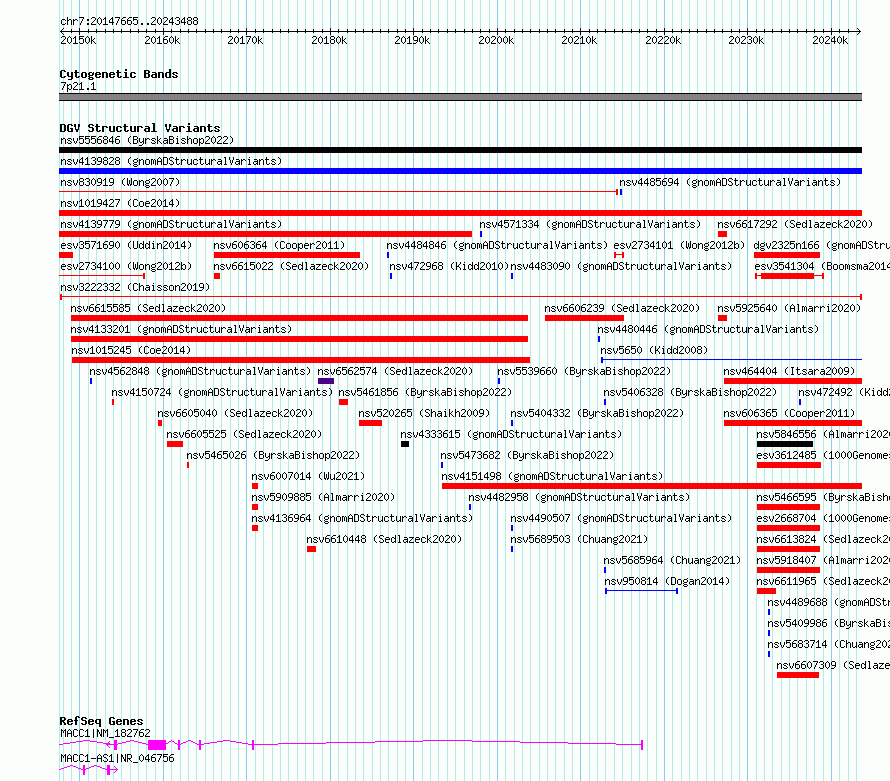
Task: Click esv2668704 red variant bar
Action: coord(788,528)
